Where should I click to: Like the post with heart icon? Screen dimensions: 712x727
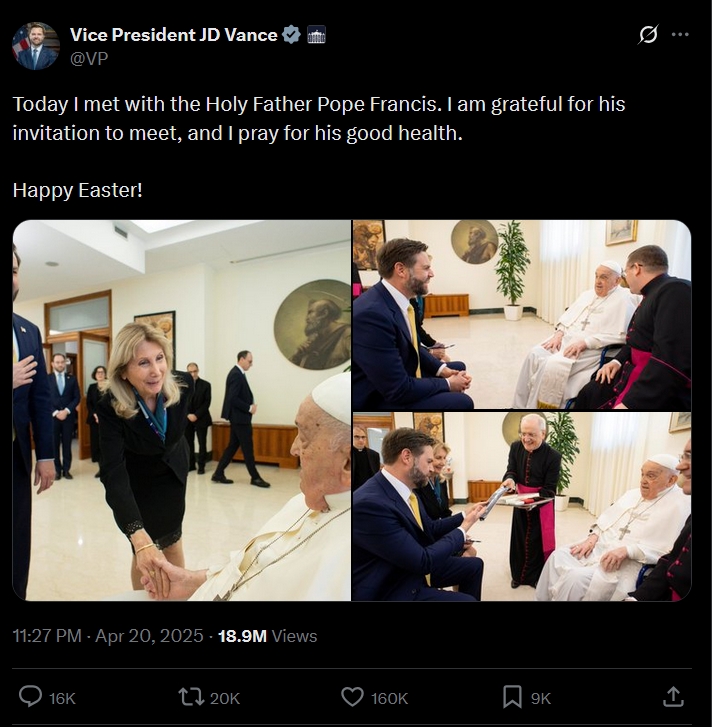tap(352, 697)
